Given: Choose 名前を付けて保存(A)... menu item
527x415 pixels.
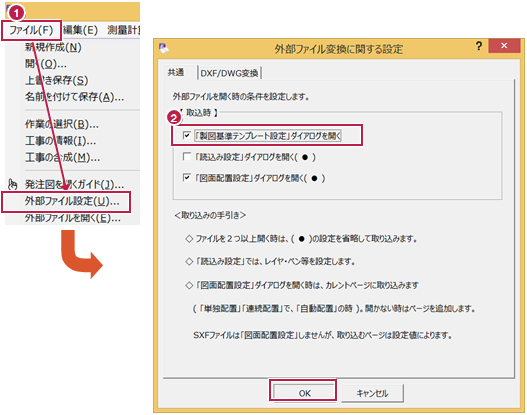Looking at the screenshot, I should pyautogui.click(x=74, y=97).
